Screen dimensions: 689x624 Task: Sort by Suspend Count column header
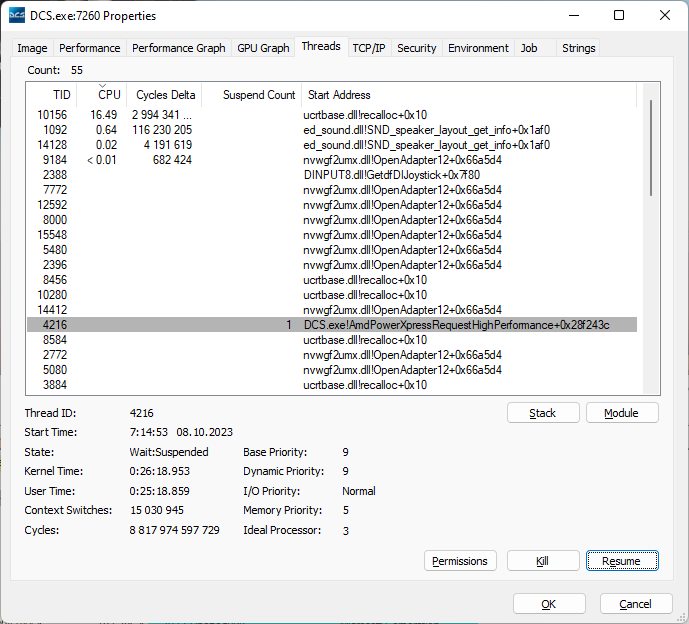[252, 95]
